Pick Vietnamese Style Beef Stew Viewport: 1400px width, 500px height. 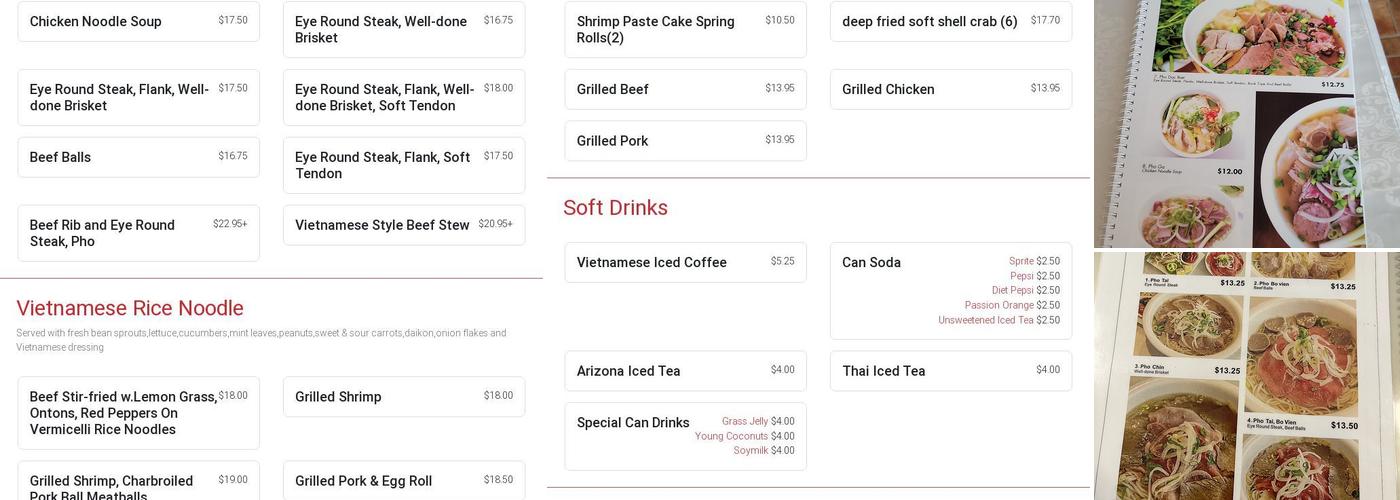403,226
